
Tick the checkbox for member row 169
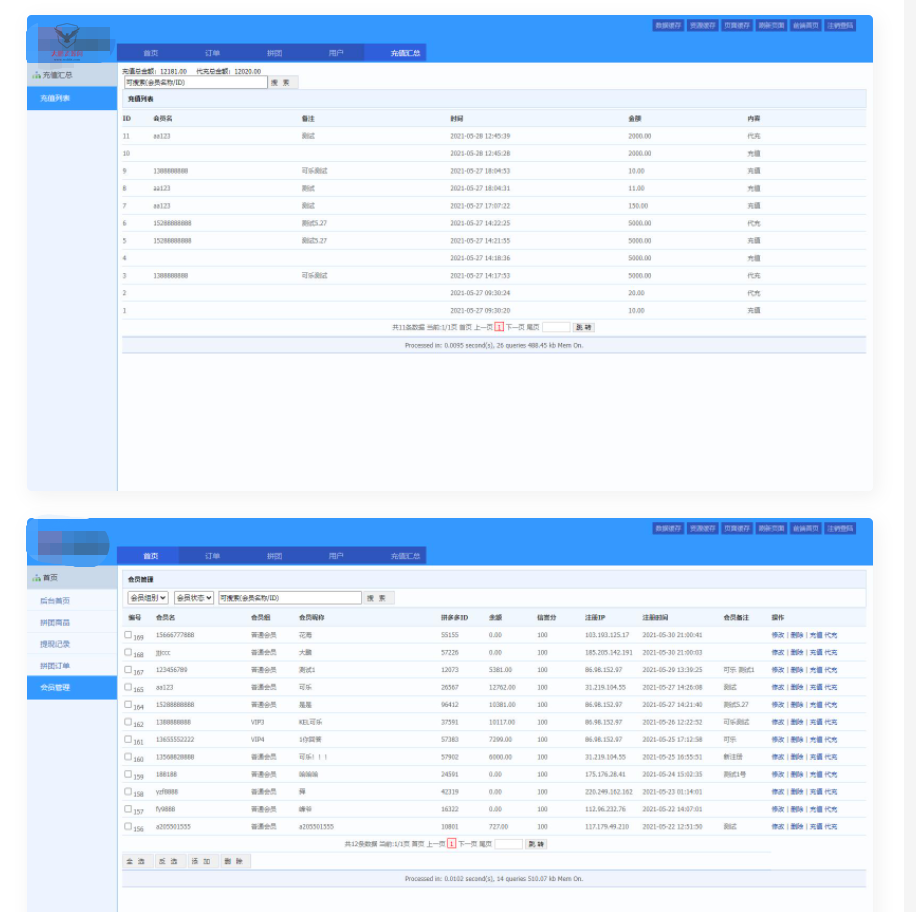pos(128,635)
